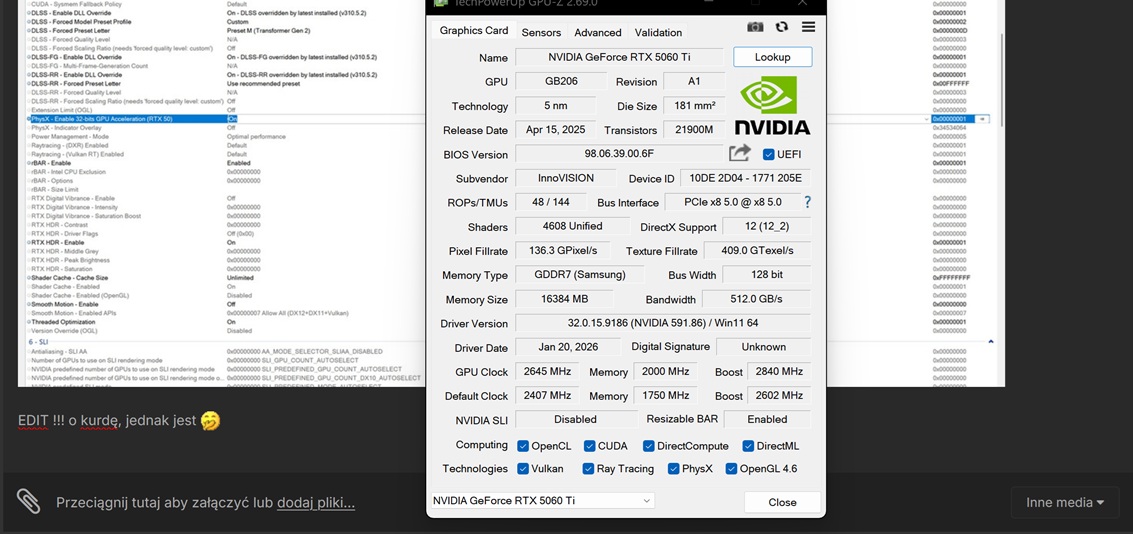Click the Technology value 5 nm
Image resolution: width=1133 pixels, height=534 pixels.
556,105
